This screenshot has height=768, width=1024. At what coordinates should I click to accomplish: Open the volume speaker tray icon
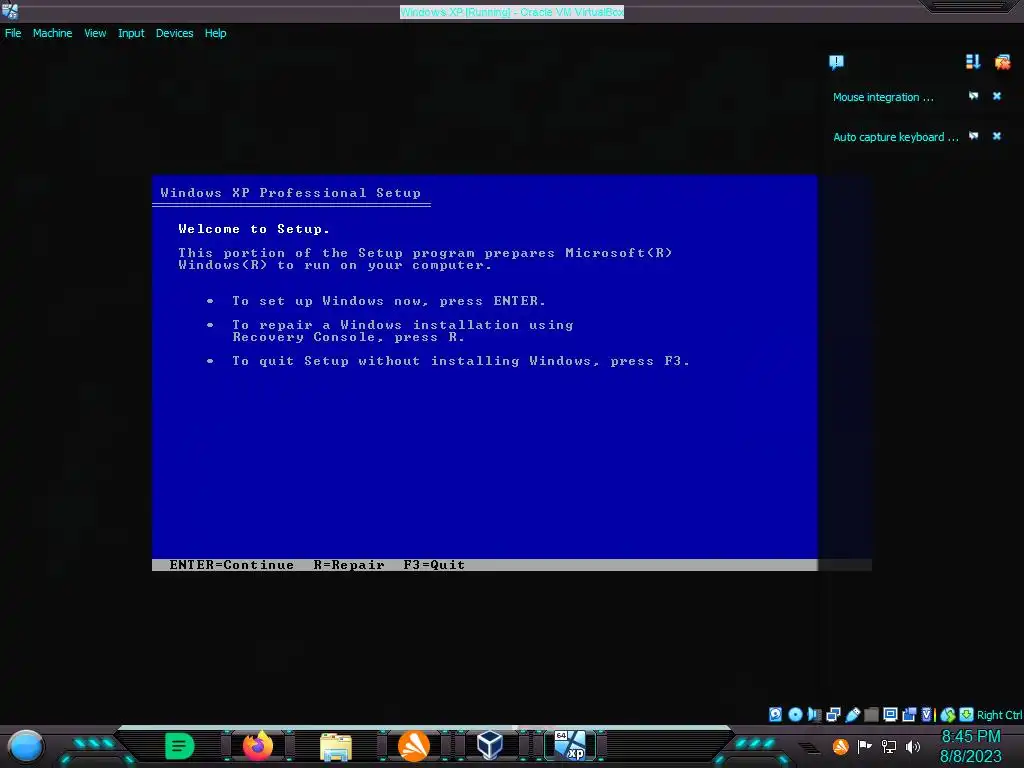(913, 746)
